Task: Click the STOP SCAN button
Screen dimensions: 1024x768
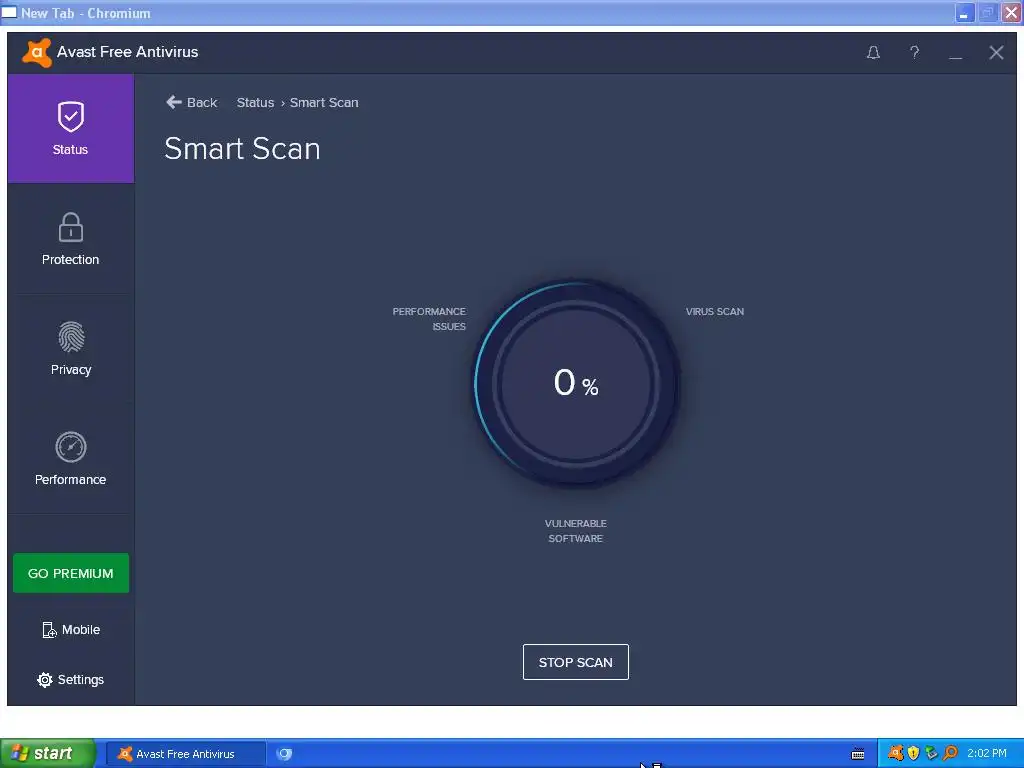Action: tap(575, 662)
